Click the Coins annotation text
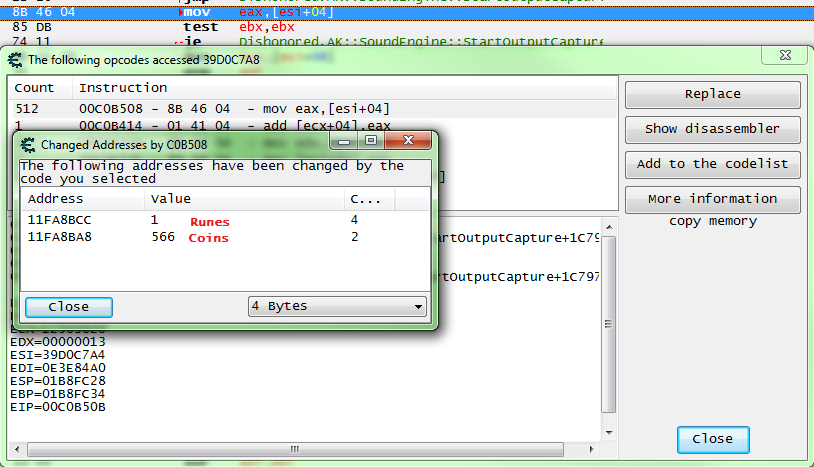The image size is (814, 467). click(x=208, y=238)
